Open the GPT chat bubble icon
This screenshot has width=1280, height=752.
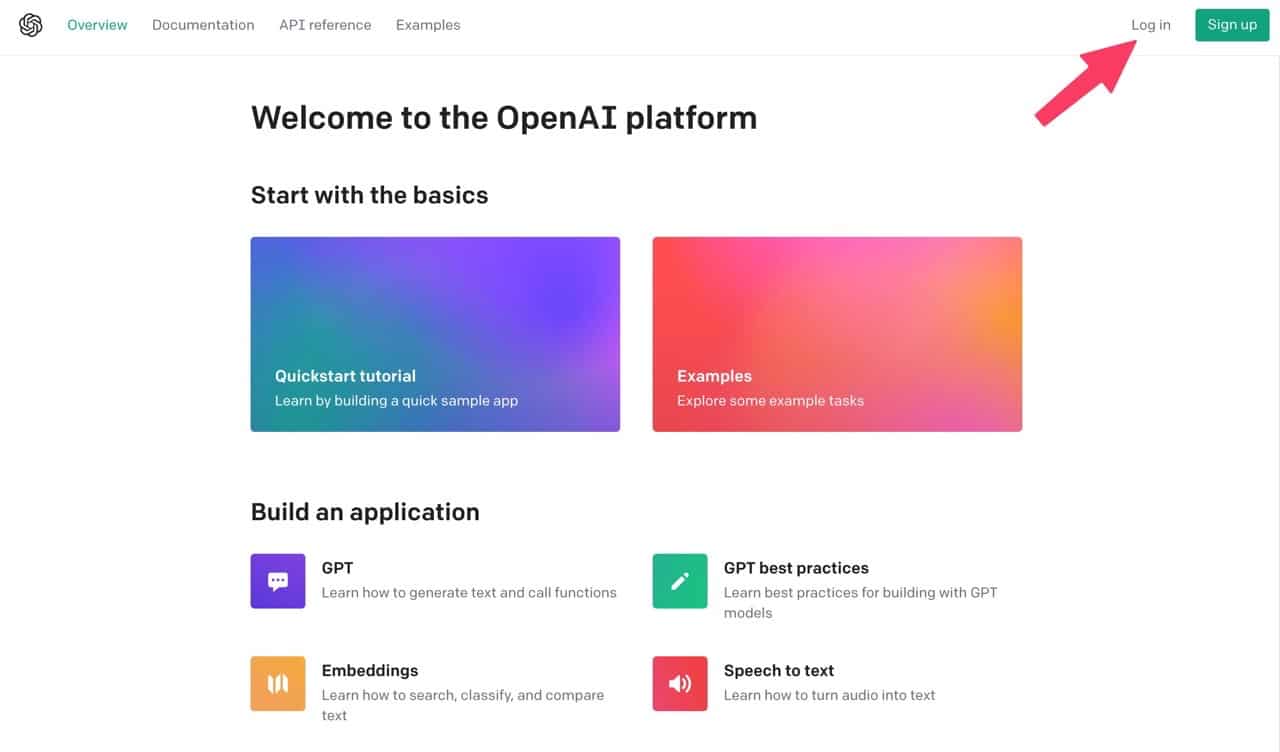point(278,581)
